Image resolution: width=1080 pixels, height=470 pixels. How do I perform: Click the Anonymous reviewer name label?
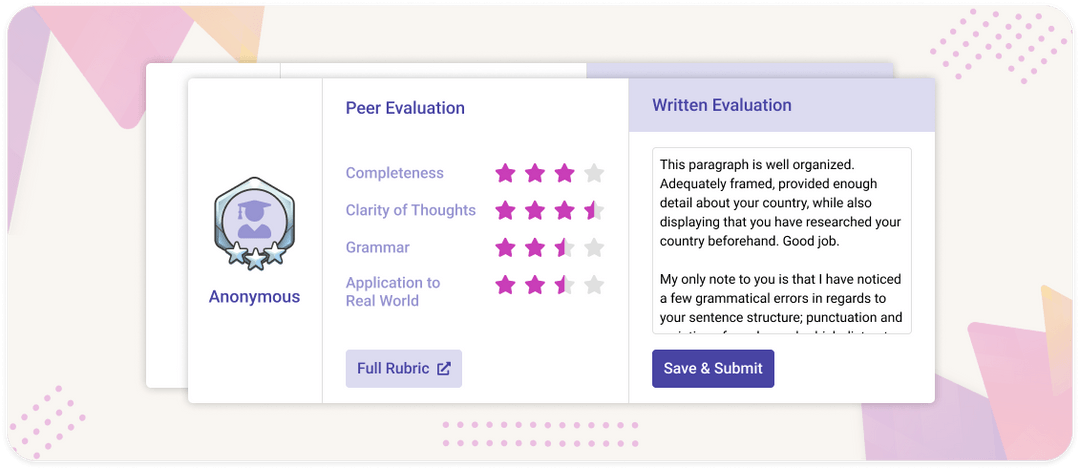[x=254, y=297]
